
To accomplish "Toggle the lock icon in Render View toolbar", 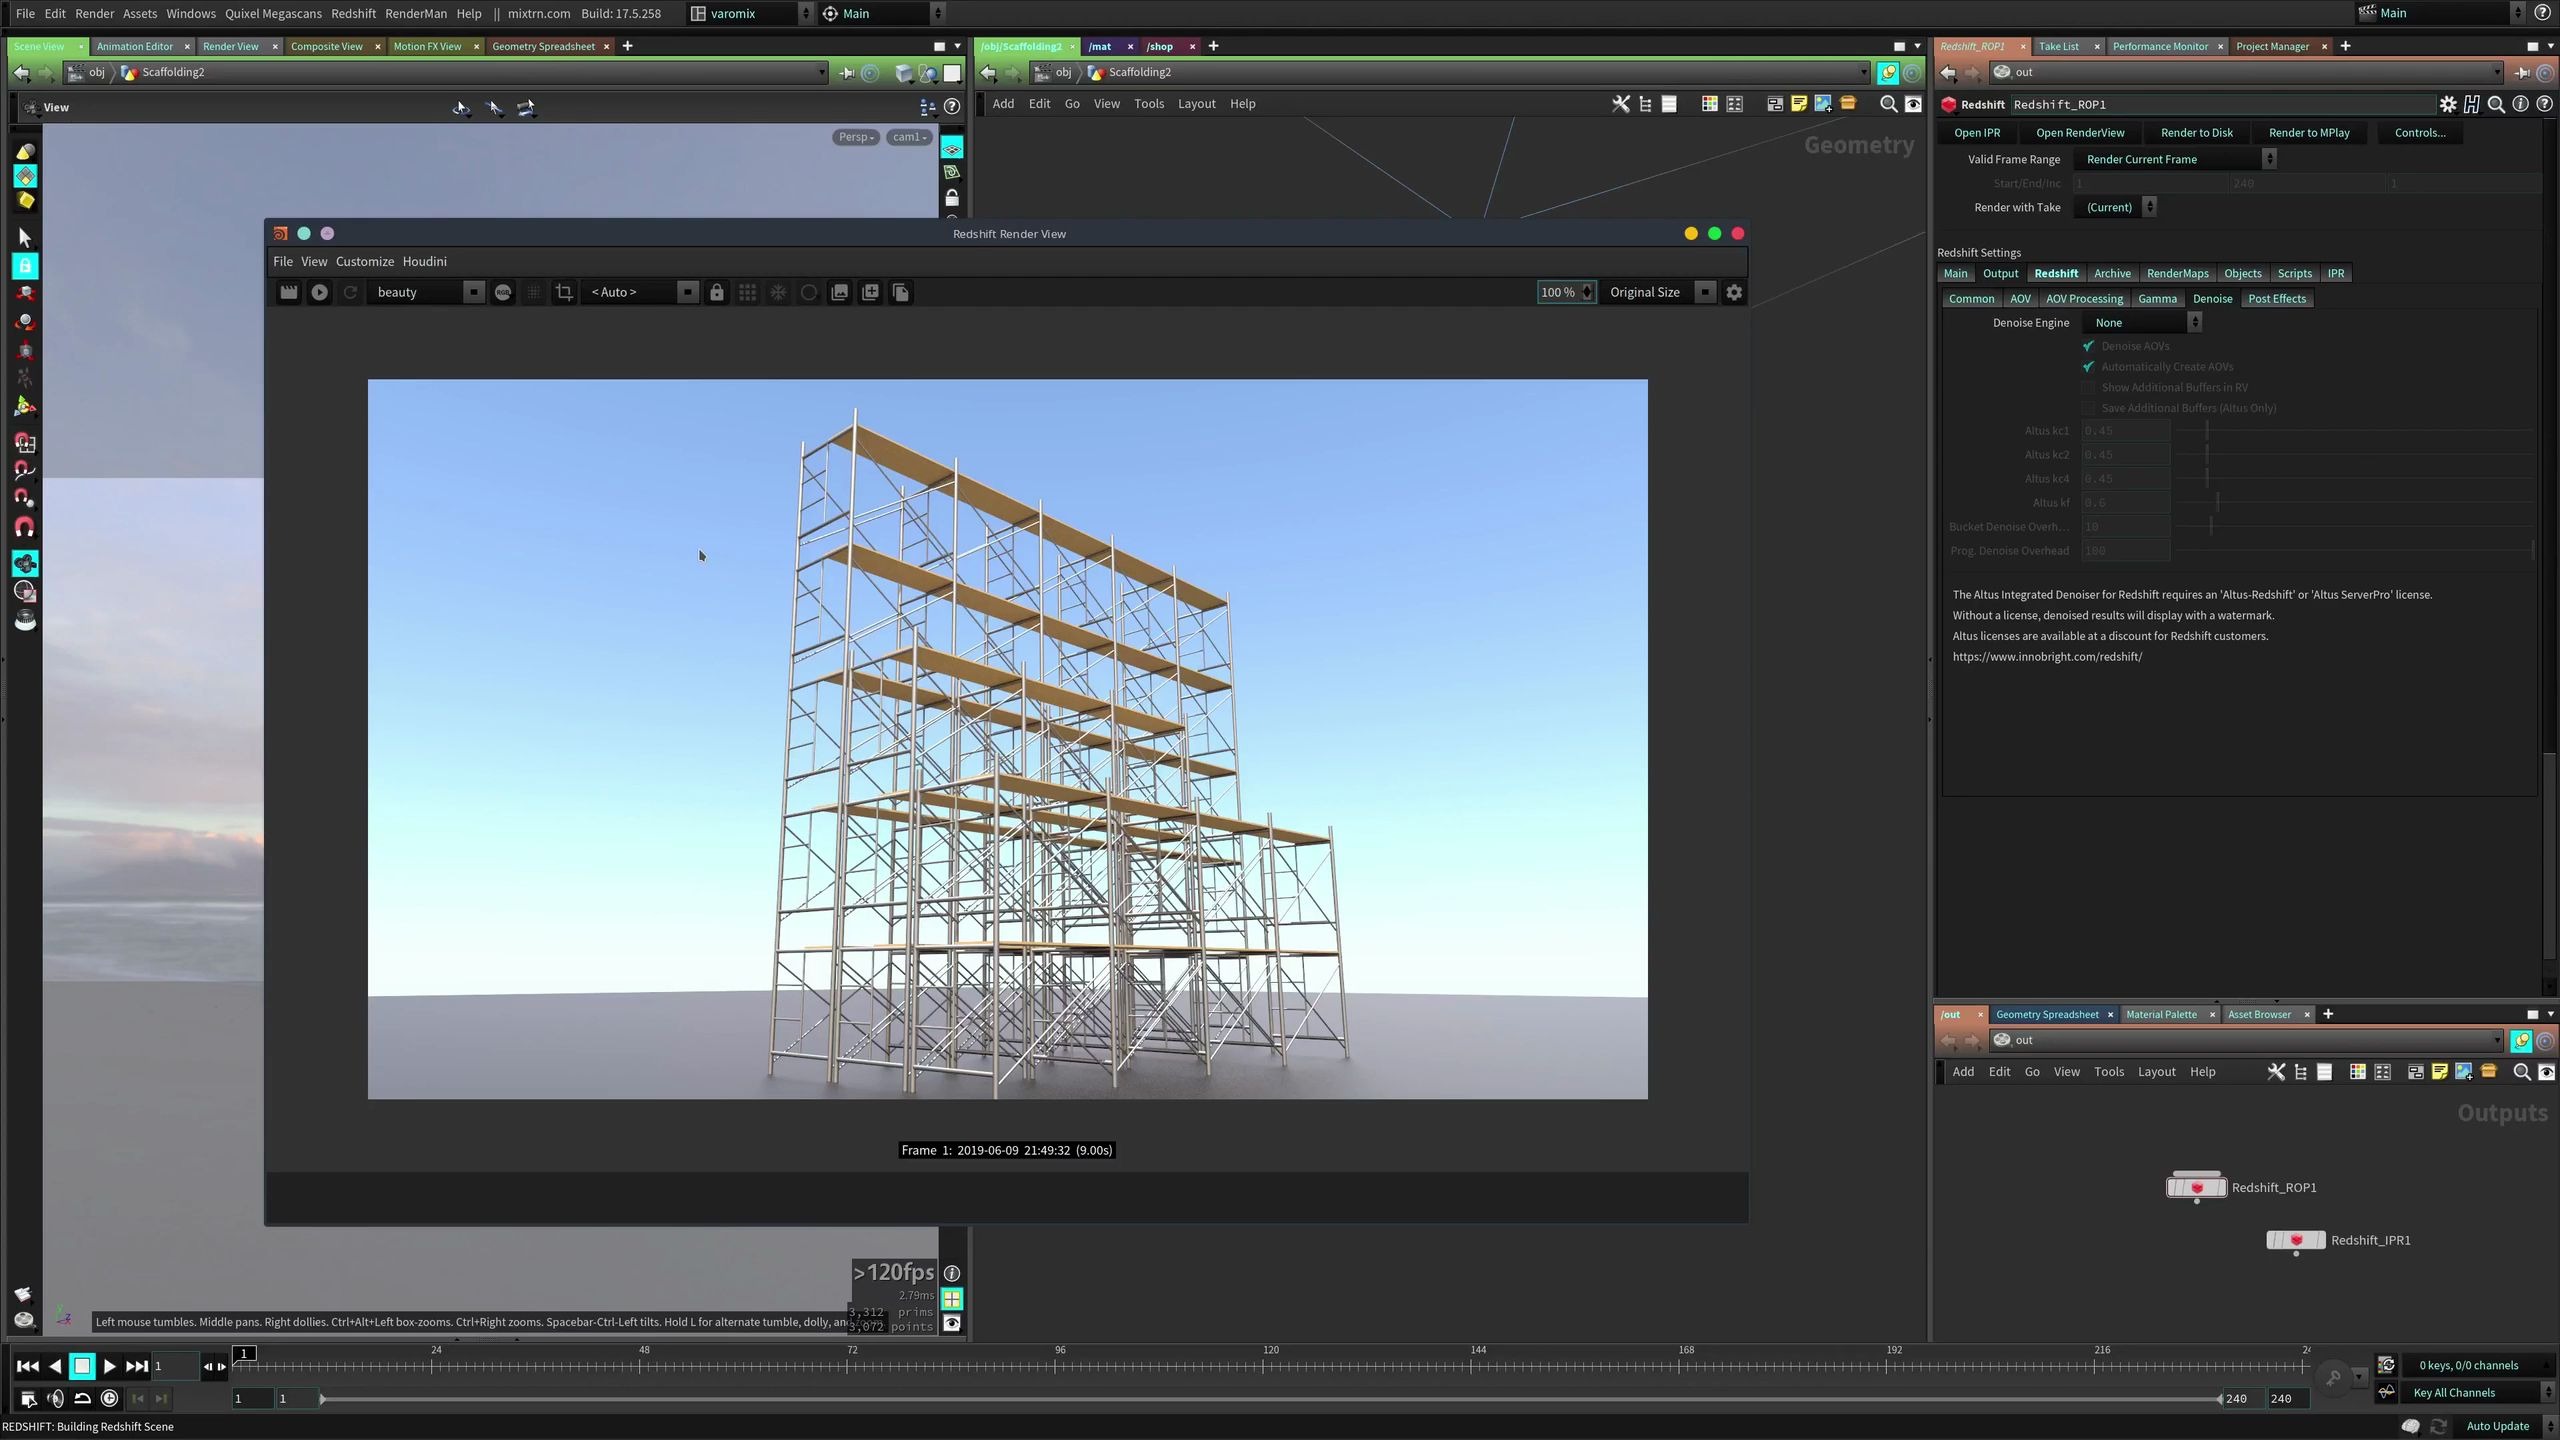I will 716,292.
